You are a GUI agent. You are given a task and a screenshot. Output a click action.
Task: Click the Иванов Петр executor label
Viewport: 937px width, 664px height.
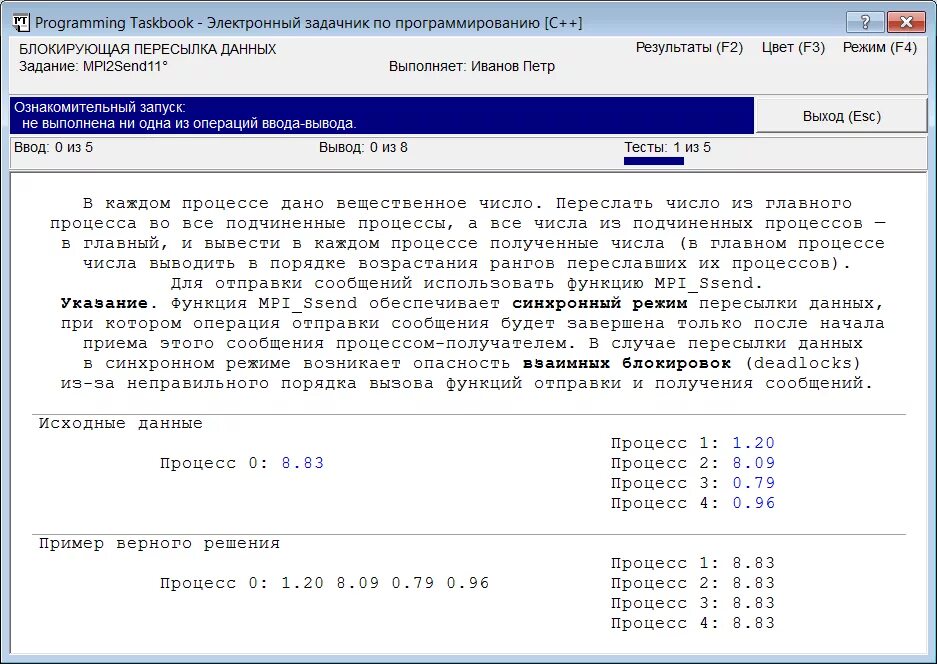pyautogui.click(x=510, y=64)
